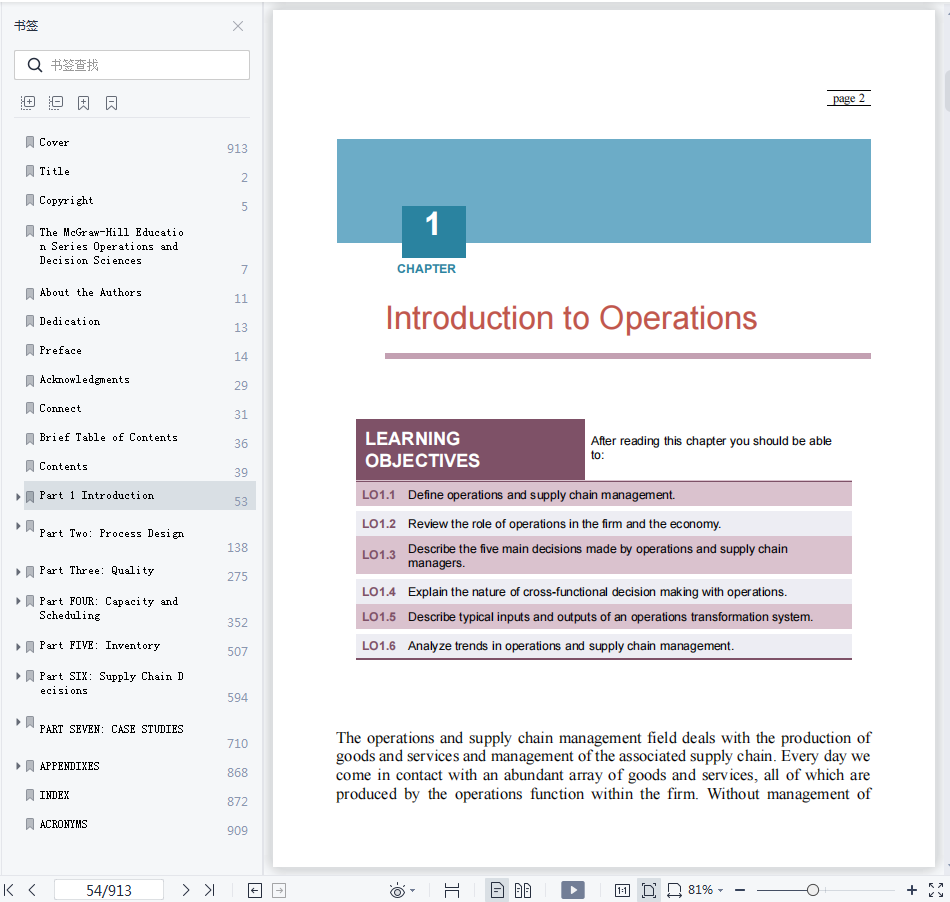Jump to the first page

pyautogui.click(x=8, y=890)
